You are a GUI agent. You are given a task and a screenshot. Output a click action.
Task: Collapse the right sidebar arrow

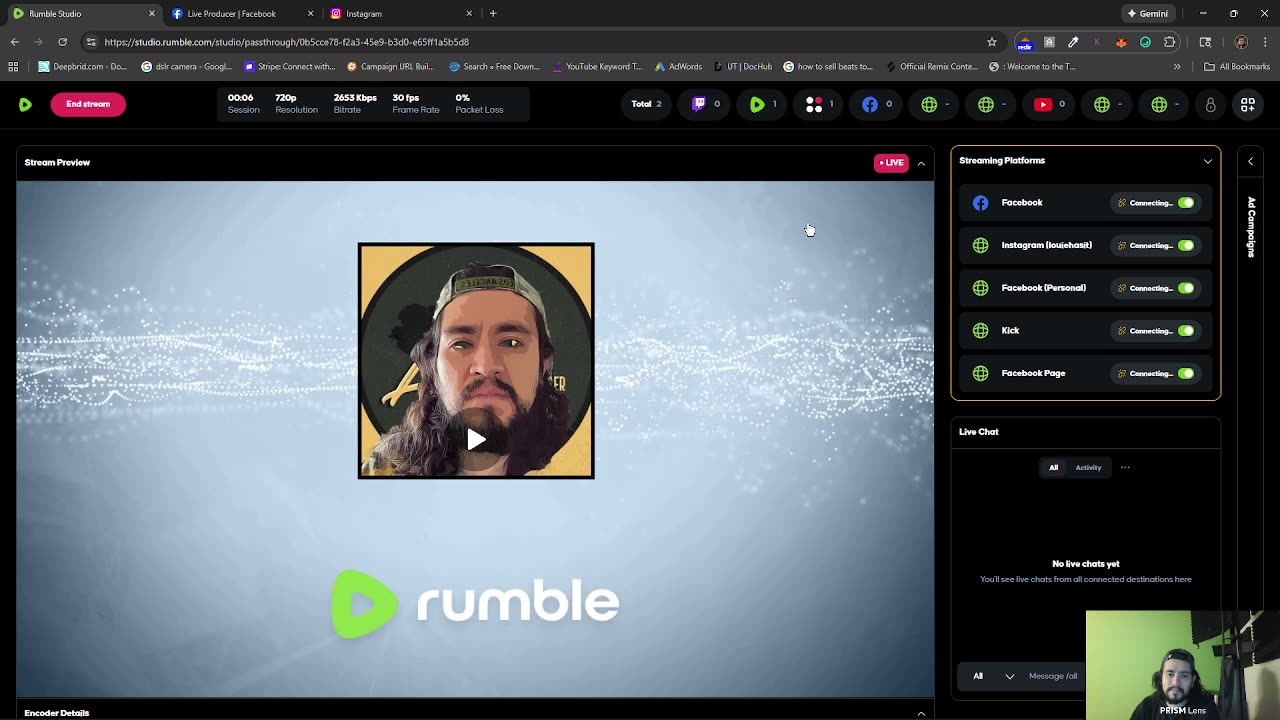(x=1250, y=161)
